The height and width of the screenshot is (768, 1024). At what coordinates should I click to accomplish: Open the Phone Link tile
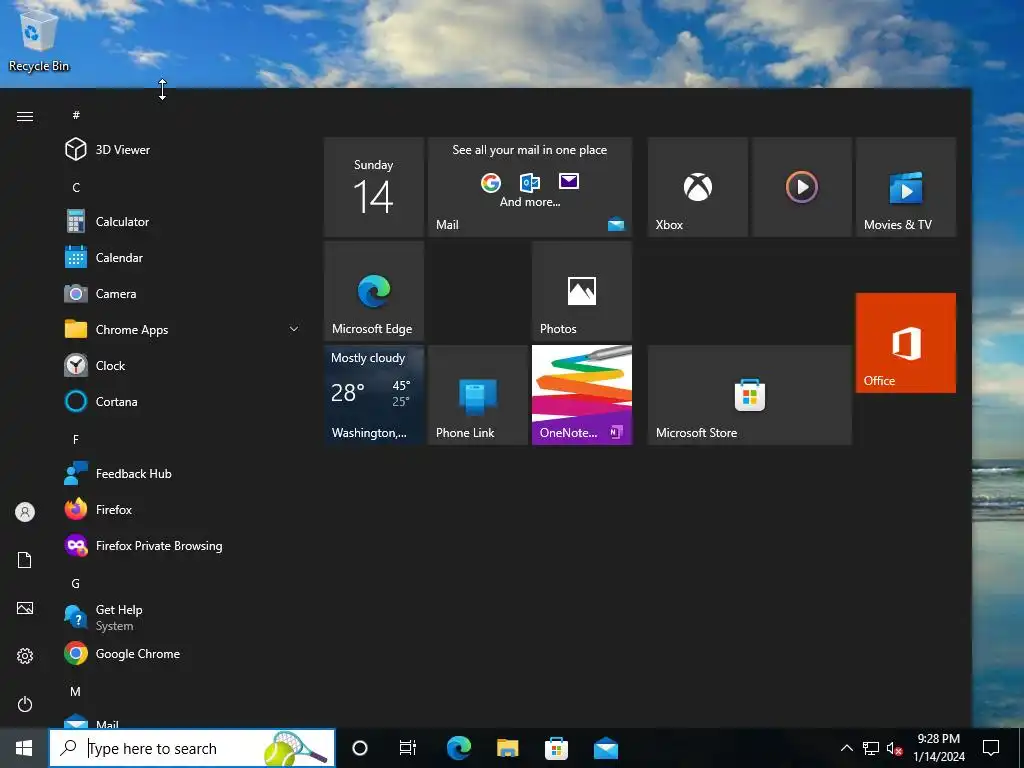pyautogui.click(x=477, y=395)
